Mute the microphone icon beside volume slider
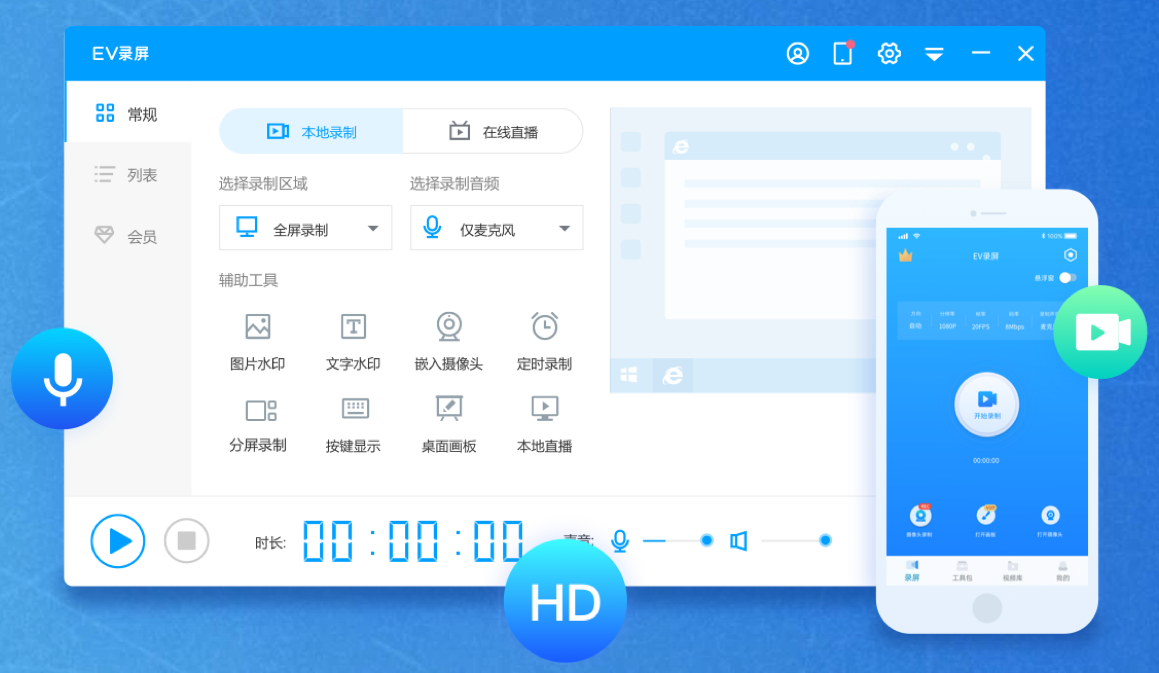Viewport: 1159px width, 673px height. [x=620, y=541]
